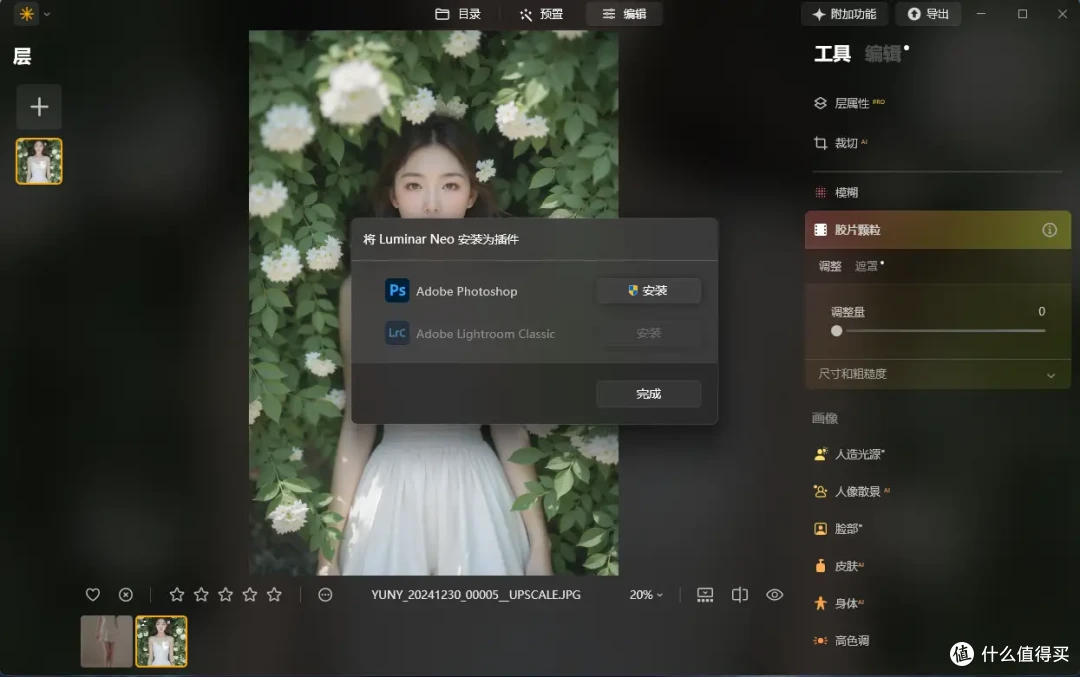Click the Adobe Photoshop label text

click(x=466, y=291)
